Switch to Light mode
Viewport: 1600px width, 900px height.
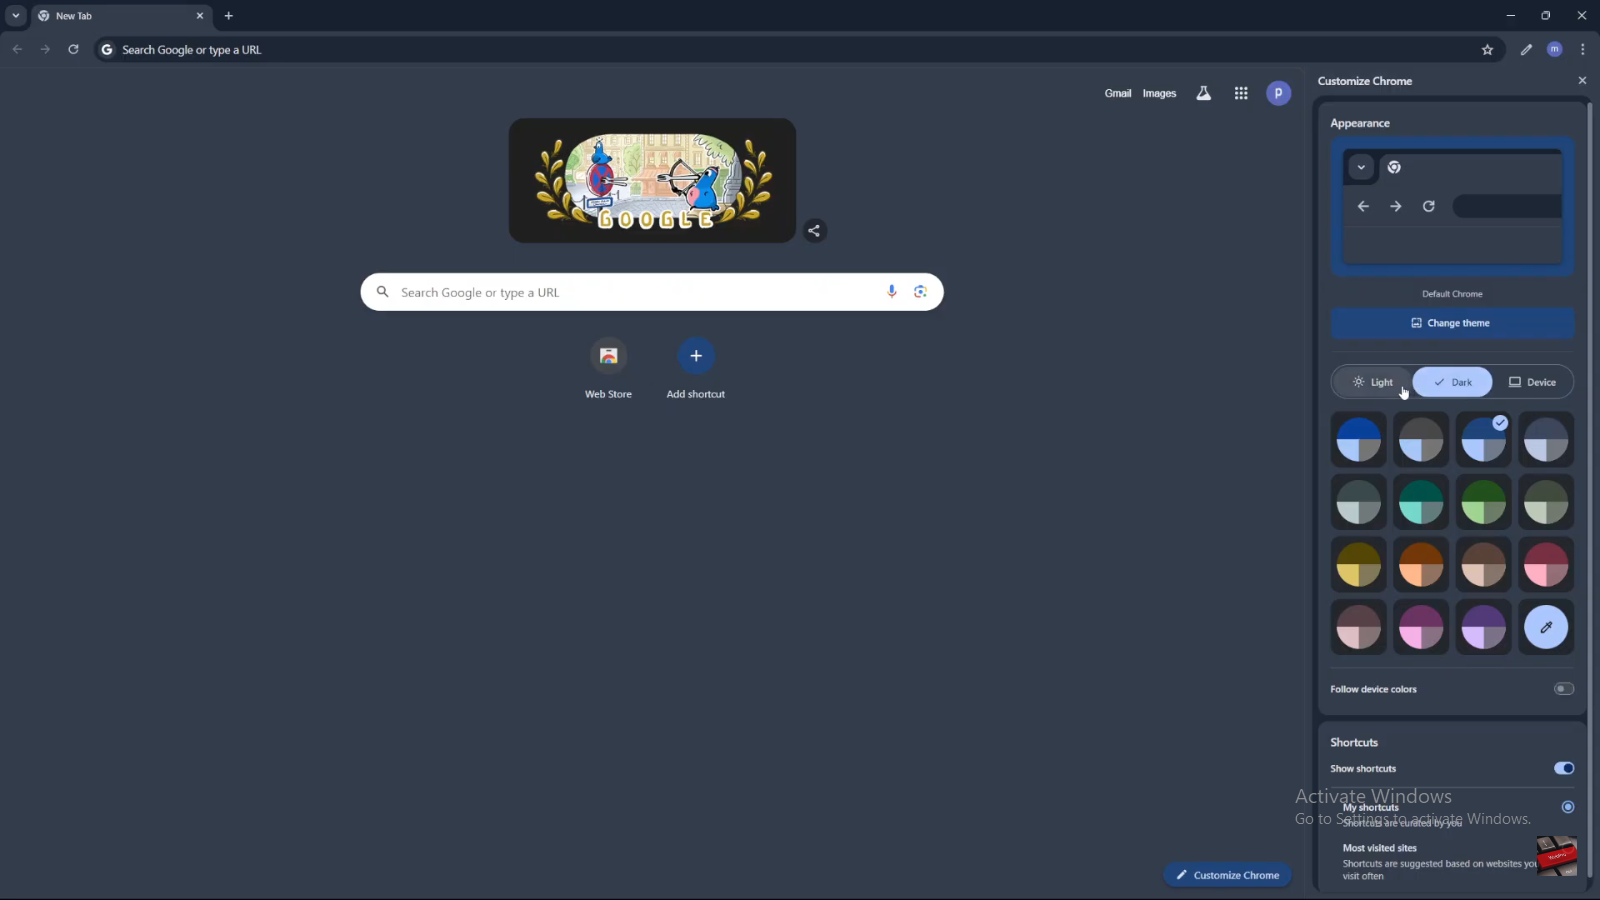[1373, 382]
